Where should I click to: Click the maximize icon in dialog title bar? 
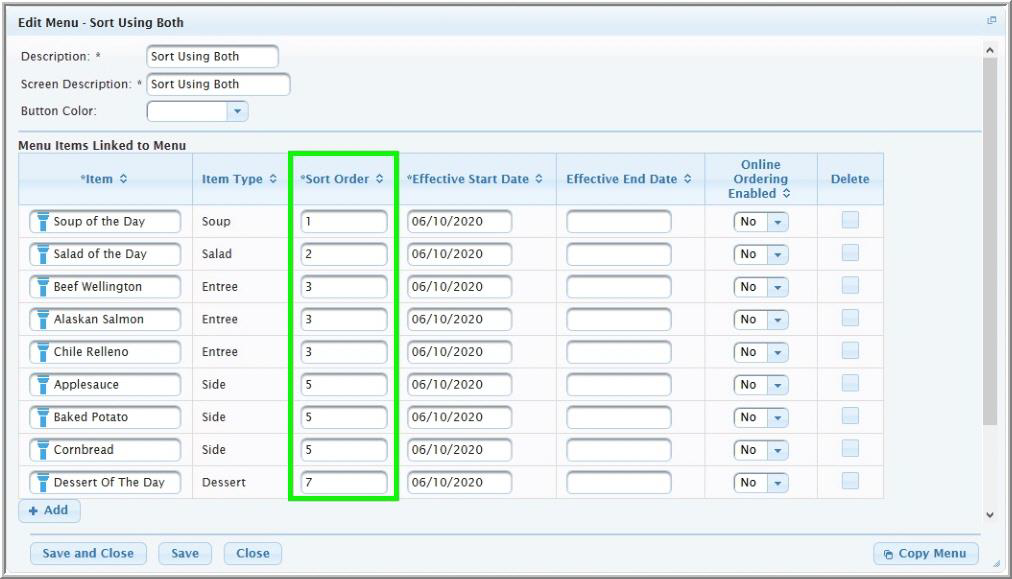point(993,21)
